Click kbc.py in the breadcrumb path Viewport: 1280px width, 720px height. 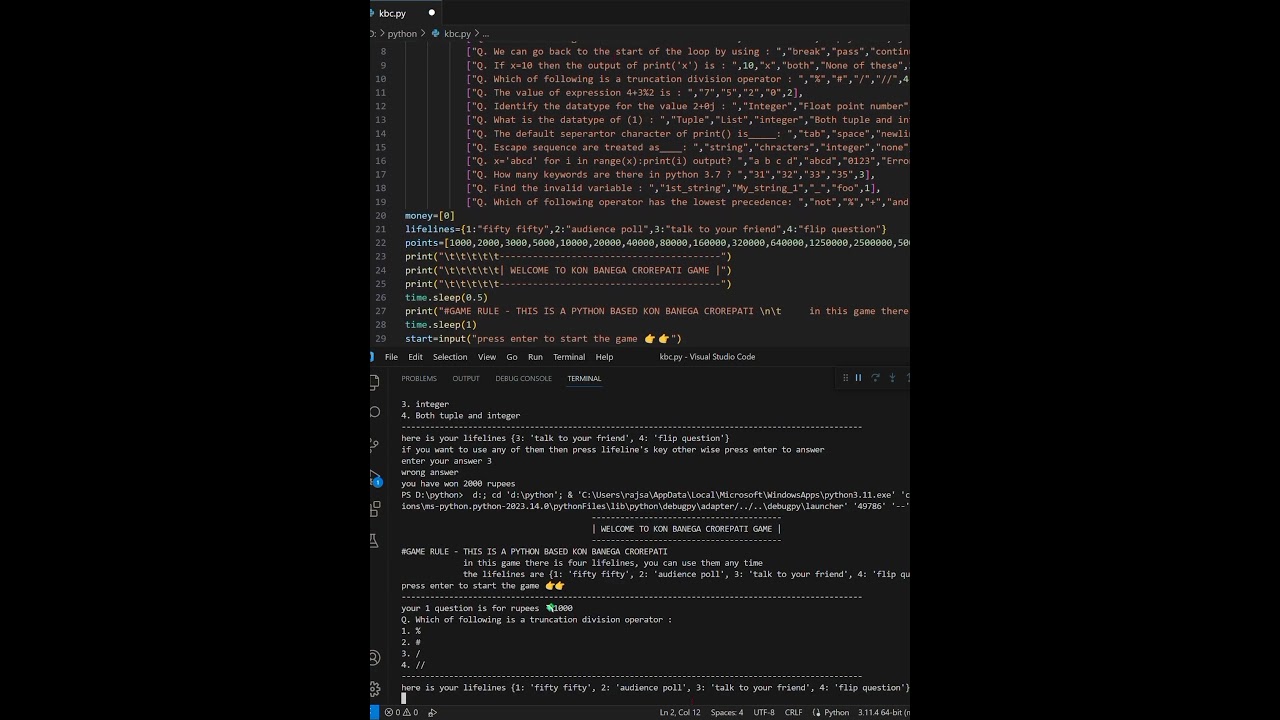pyautogui.click(x=457, y=33)
